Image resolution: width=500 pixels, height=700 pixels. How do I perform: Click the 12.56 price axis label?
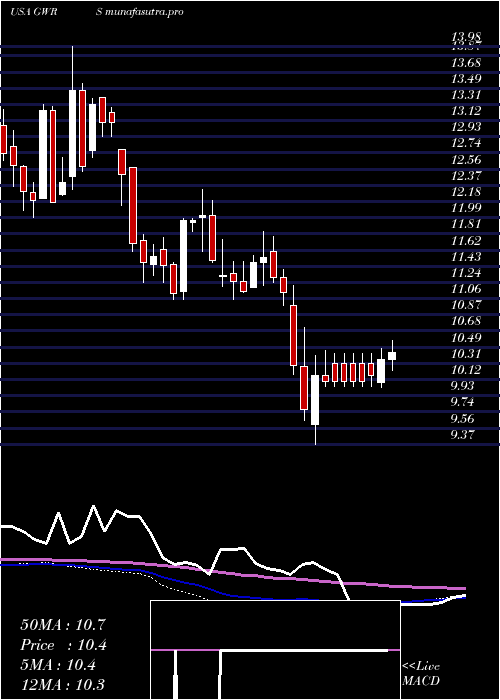point(466,159)
